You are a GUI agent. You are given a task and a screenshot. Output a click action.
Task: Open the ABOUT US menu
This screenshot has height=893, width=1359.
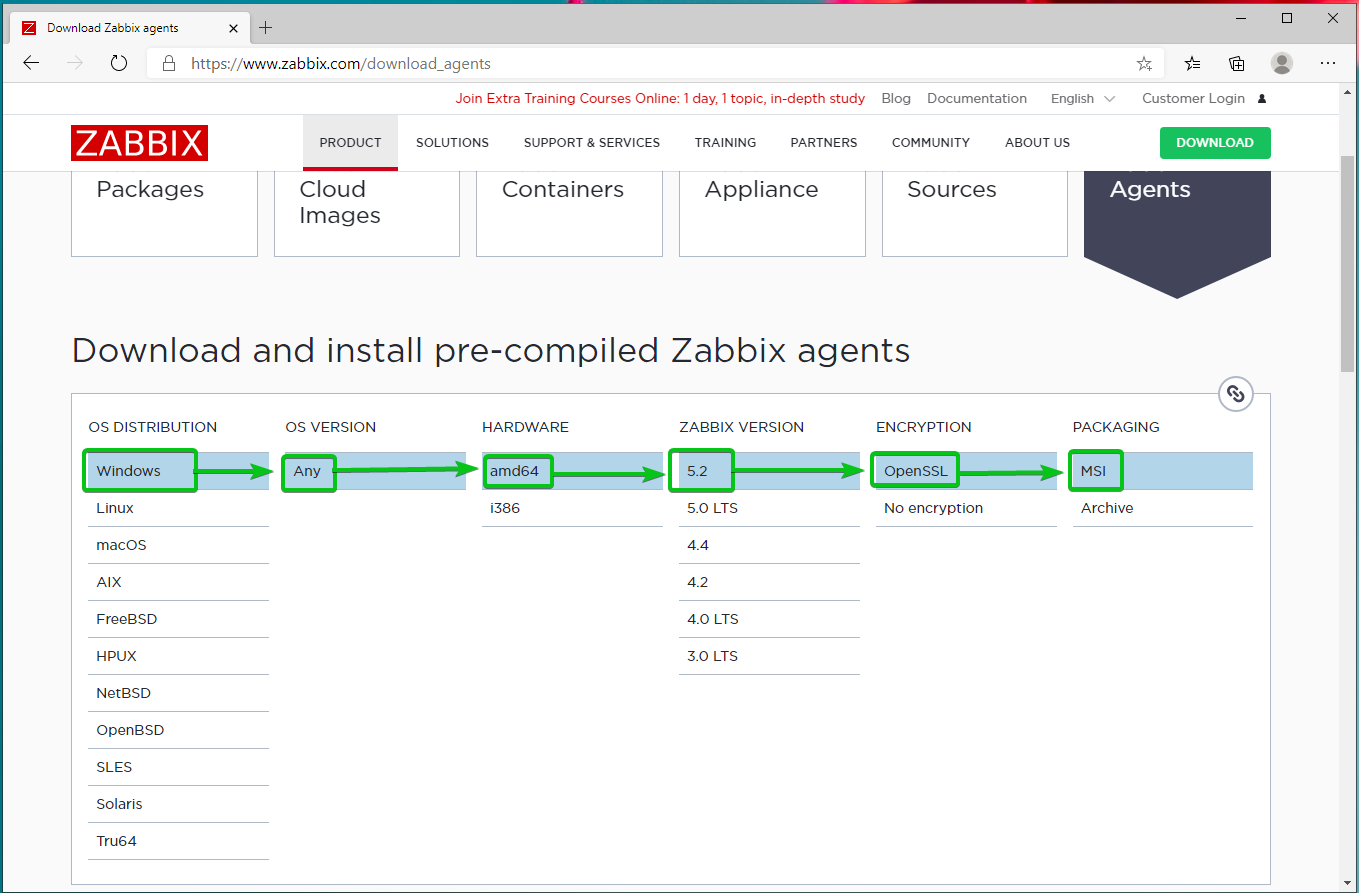[x=1037, y=143]
